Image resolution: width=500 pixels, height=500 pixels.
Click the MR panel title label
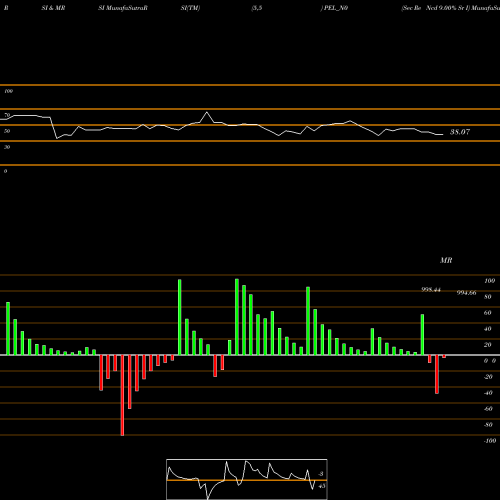[x=446, y=260]
